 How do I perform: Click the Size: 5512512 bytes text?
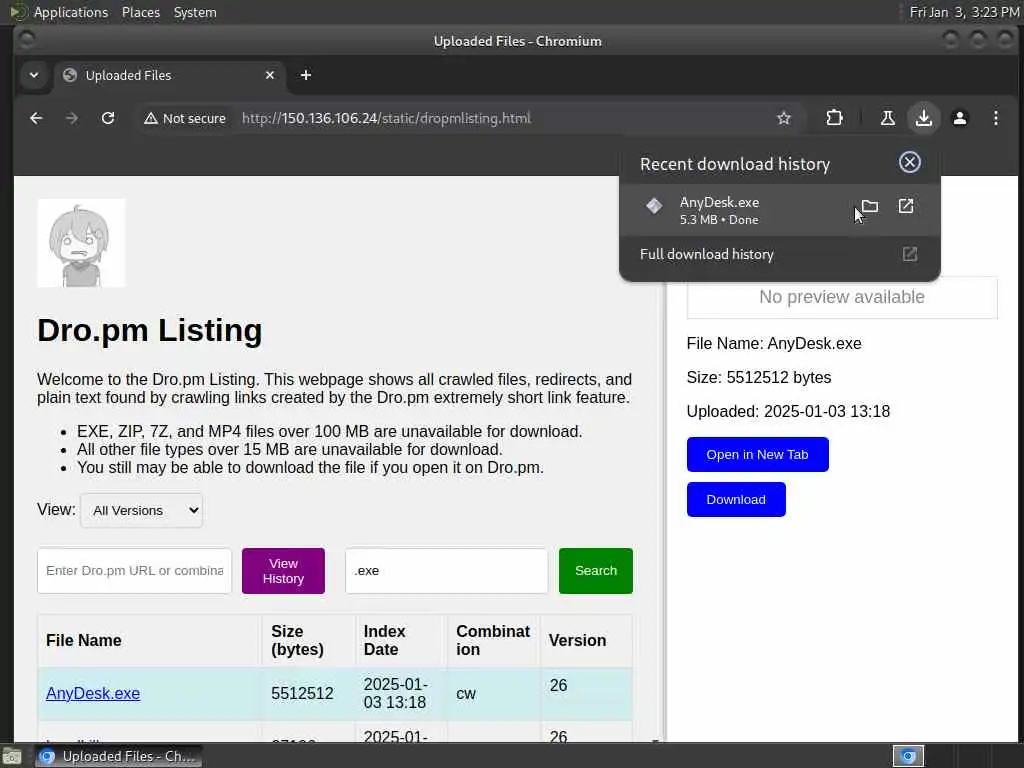(759, 377)
